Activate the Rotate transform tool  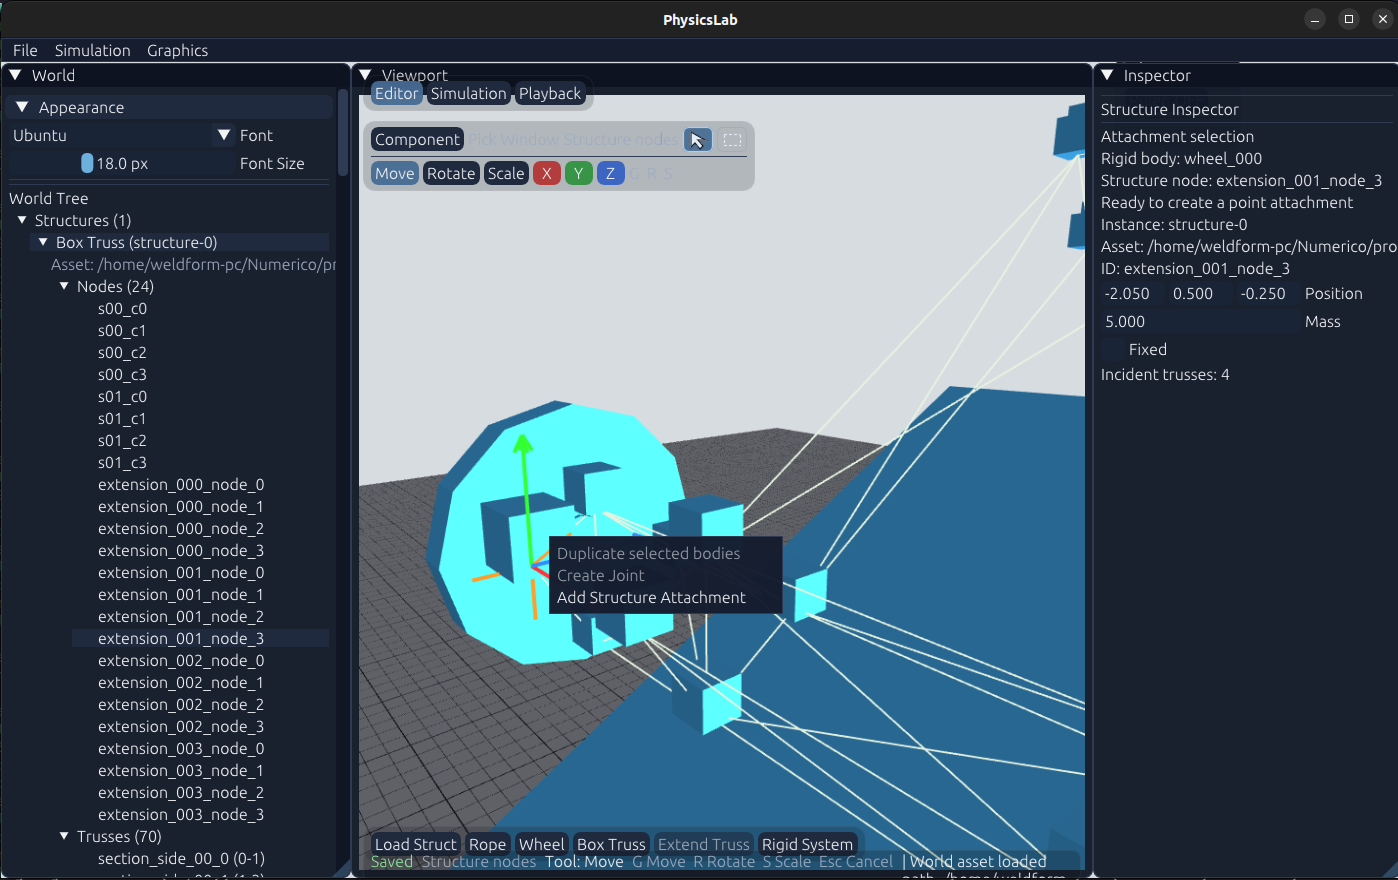[x=451, y=173]
